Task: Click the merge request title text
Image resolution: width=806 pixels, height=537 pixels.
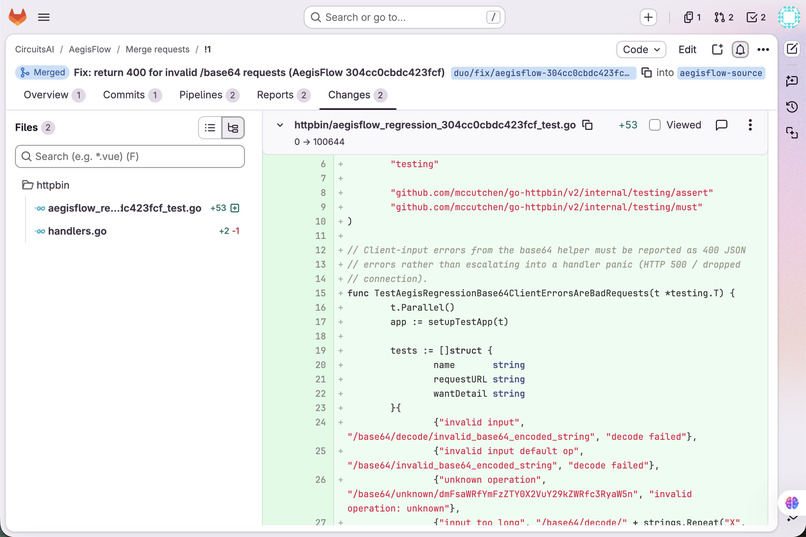Action: click(x=259, y=72)
